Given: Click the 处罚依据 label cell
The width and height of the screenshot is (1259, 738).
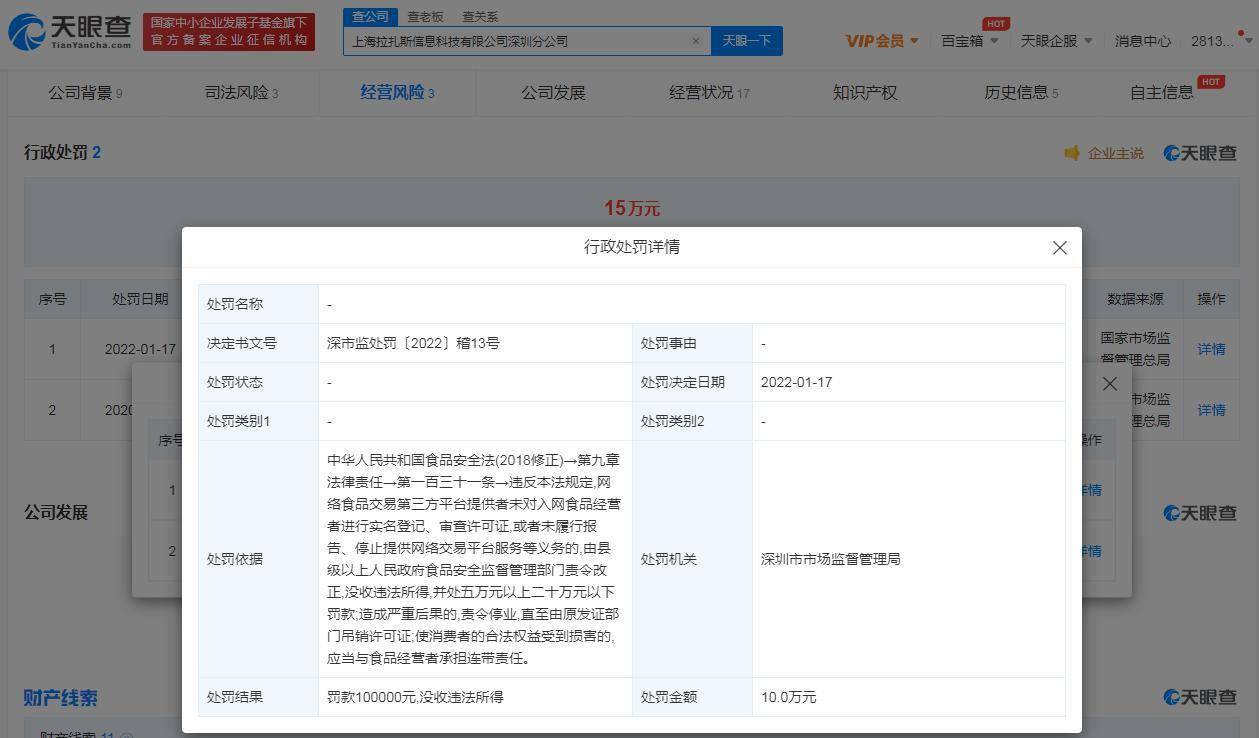Looking at the screenshot, I should [x=258, y=559].
